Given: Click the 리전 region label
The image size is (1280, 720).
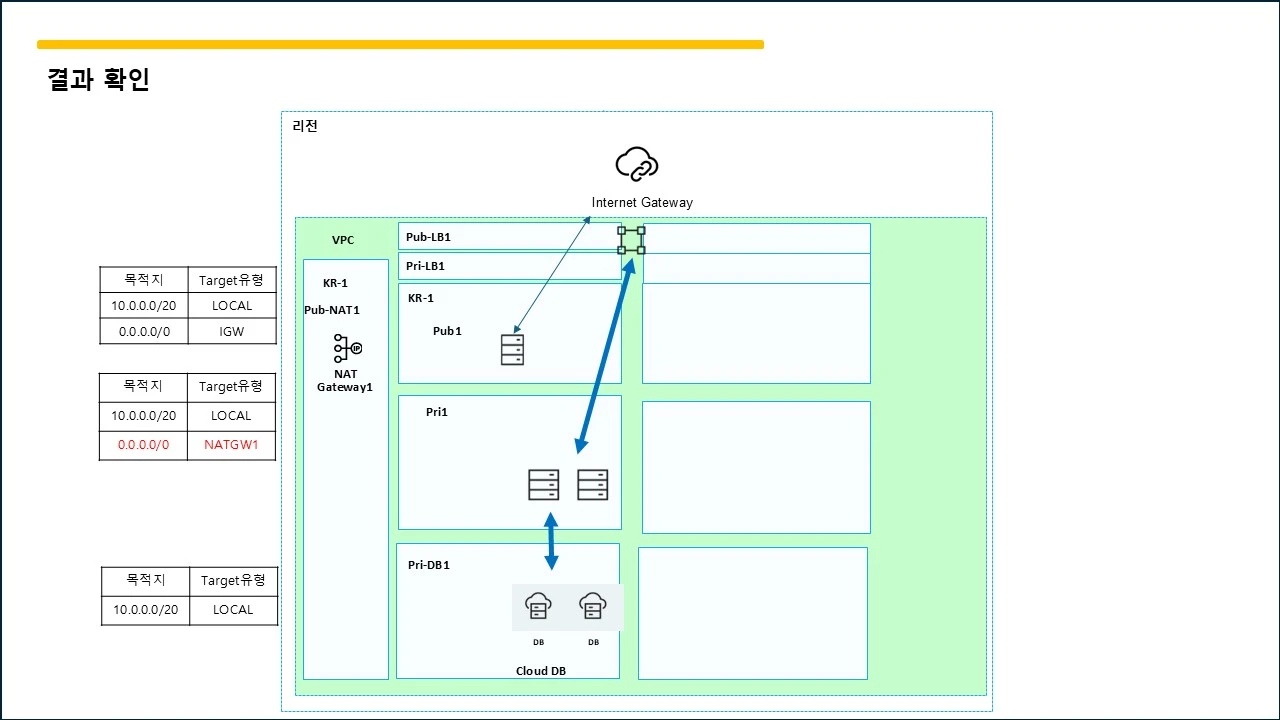Looking at the screenshot, I should pos(305,126).
